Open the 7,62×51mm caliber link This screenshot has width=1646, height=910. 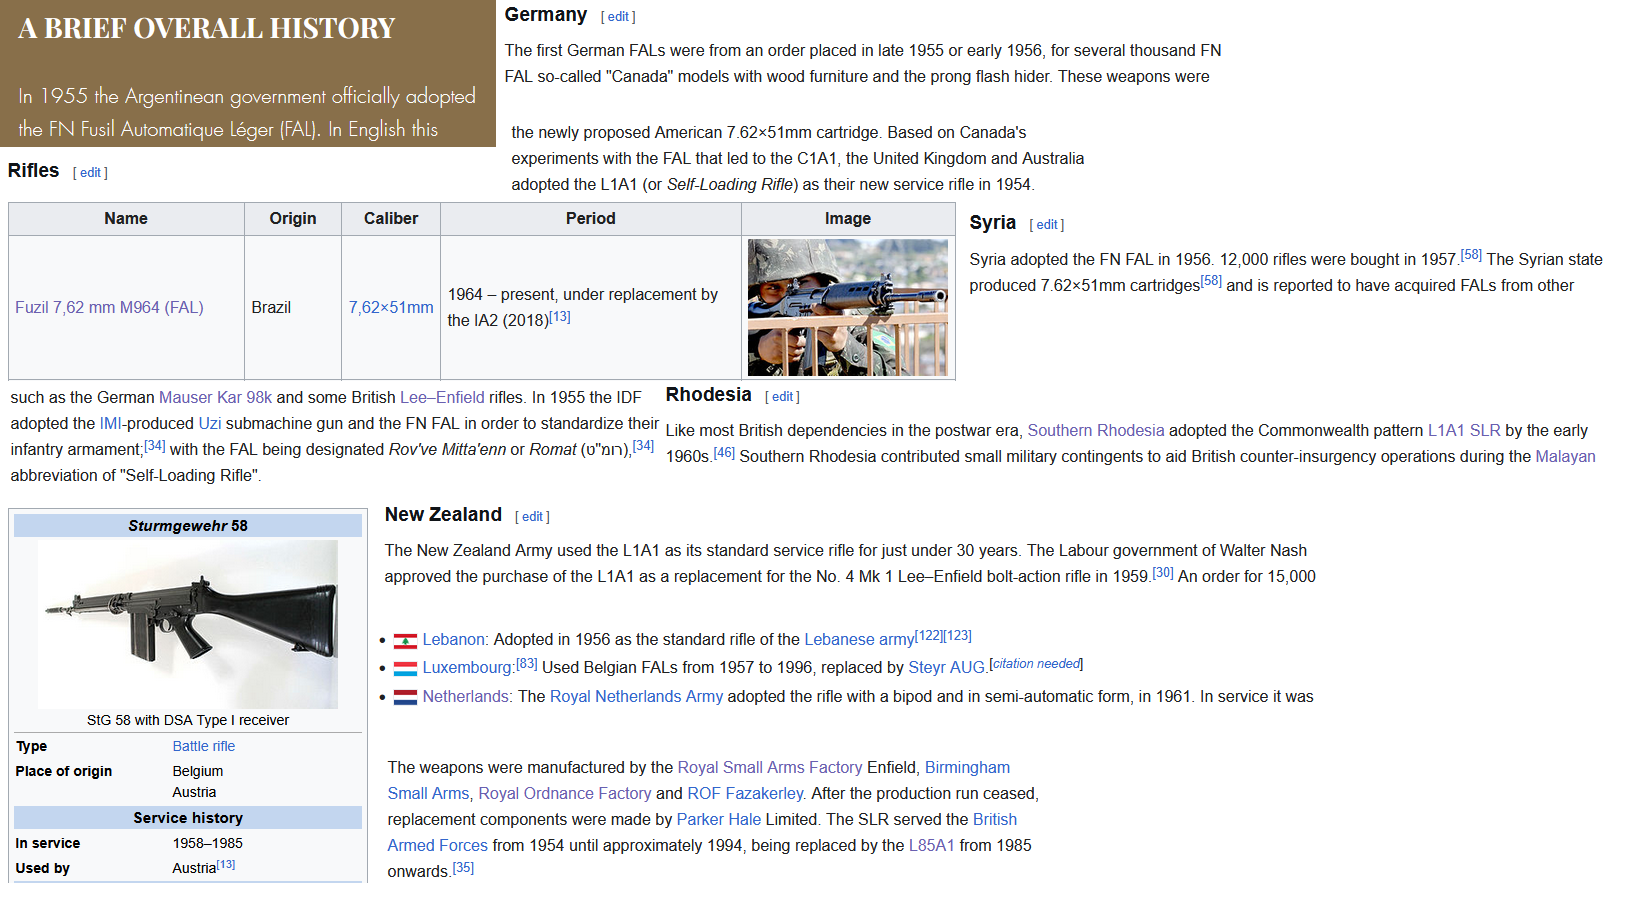click(391, 308)
